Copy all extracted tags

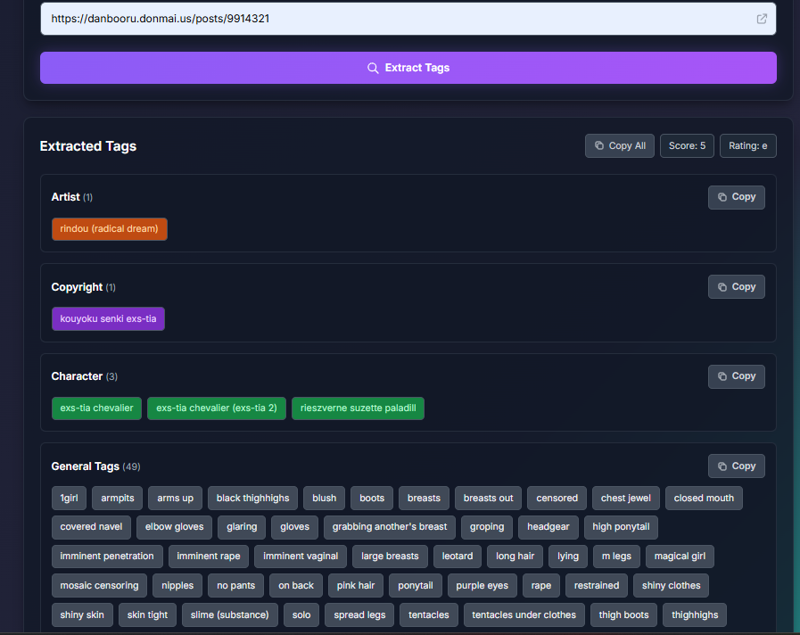pos(620,146)
